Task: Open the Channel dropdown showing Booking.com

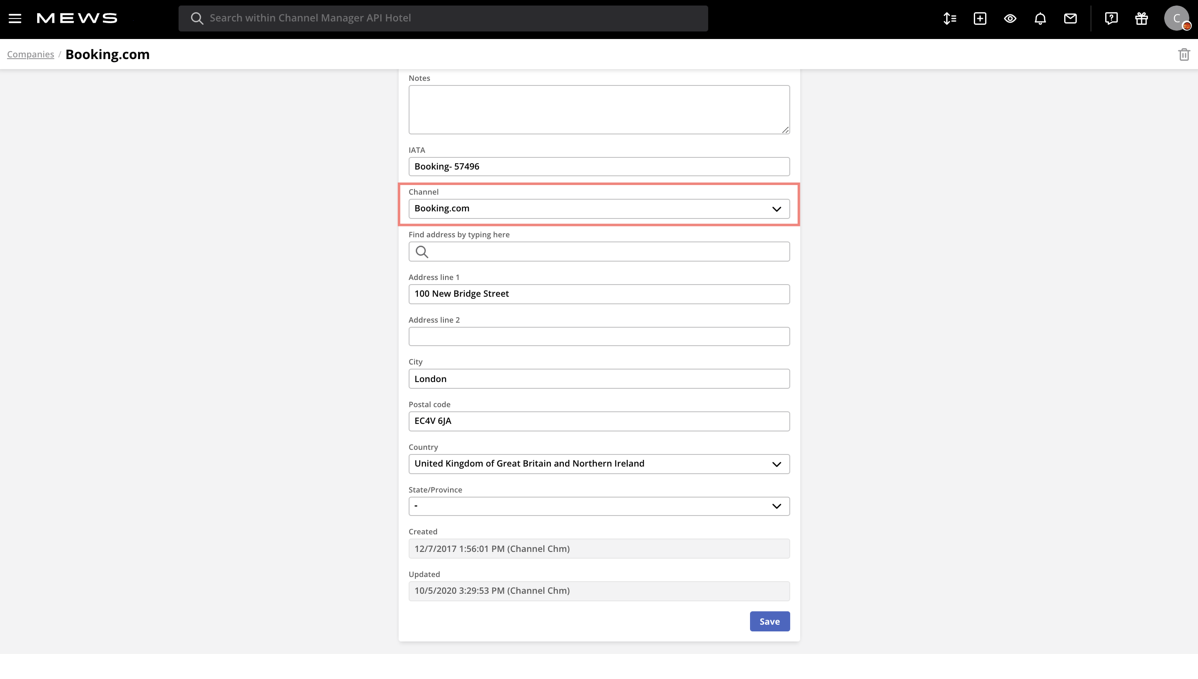Action: pos(598,208)
